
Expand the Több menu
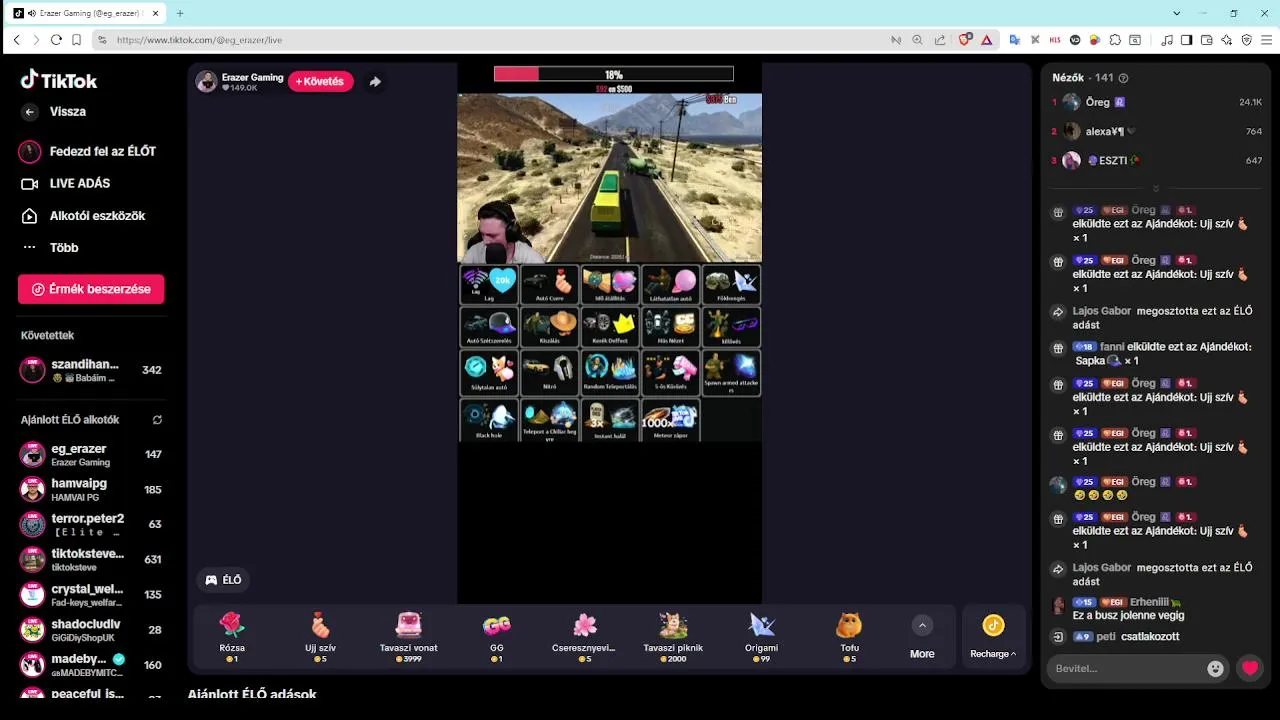[x=50, y=247]
